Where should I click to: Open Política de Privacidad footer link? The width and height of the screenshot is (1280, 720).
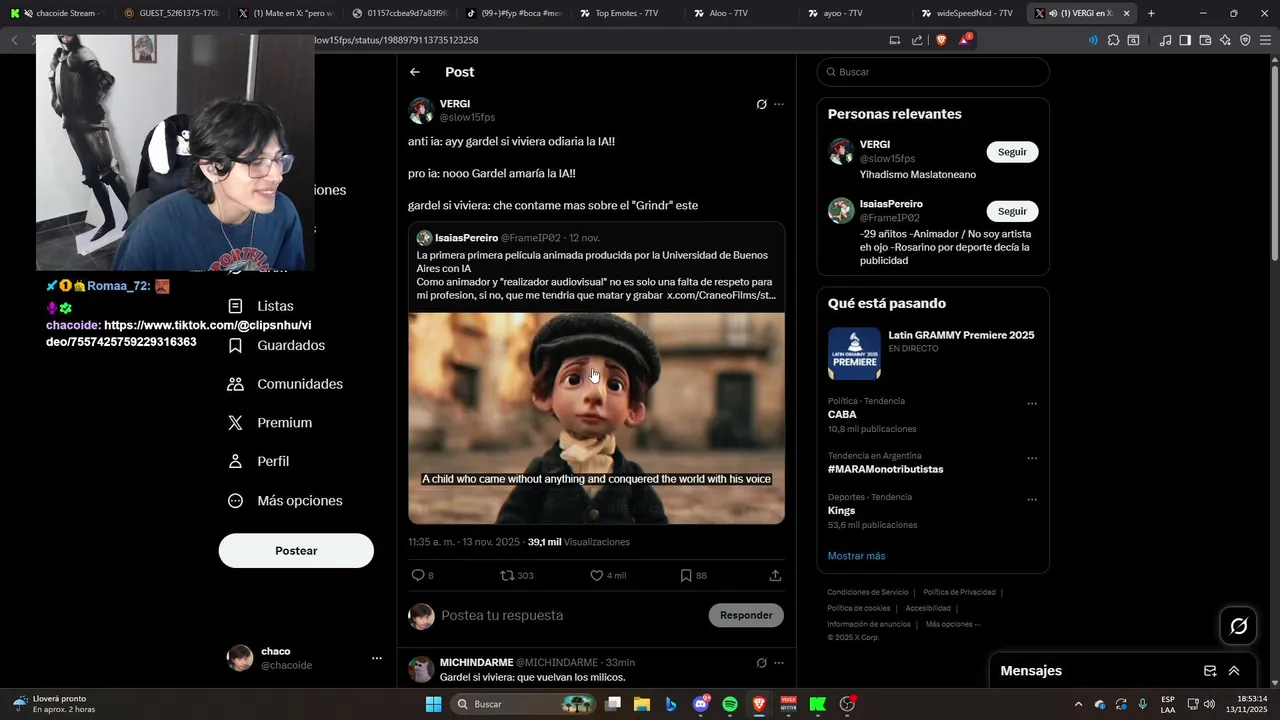[959, 592]
